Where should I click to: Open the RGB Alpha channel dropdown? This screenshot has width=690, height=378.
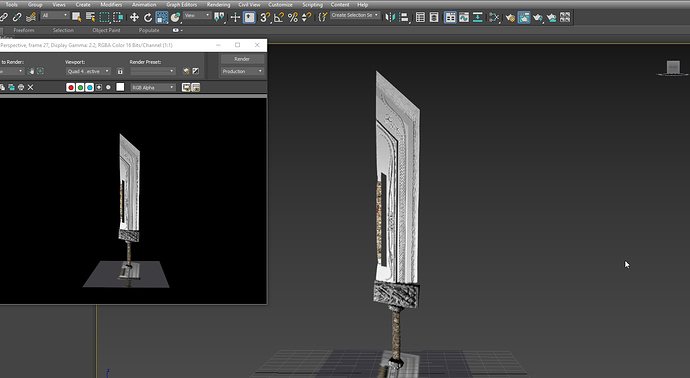[153, 87]
